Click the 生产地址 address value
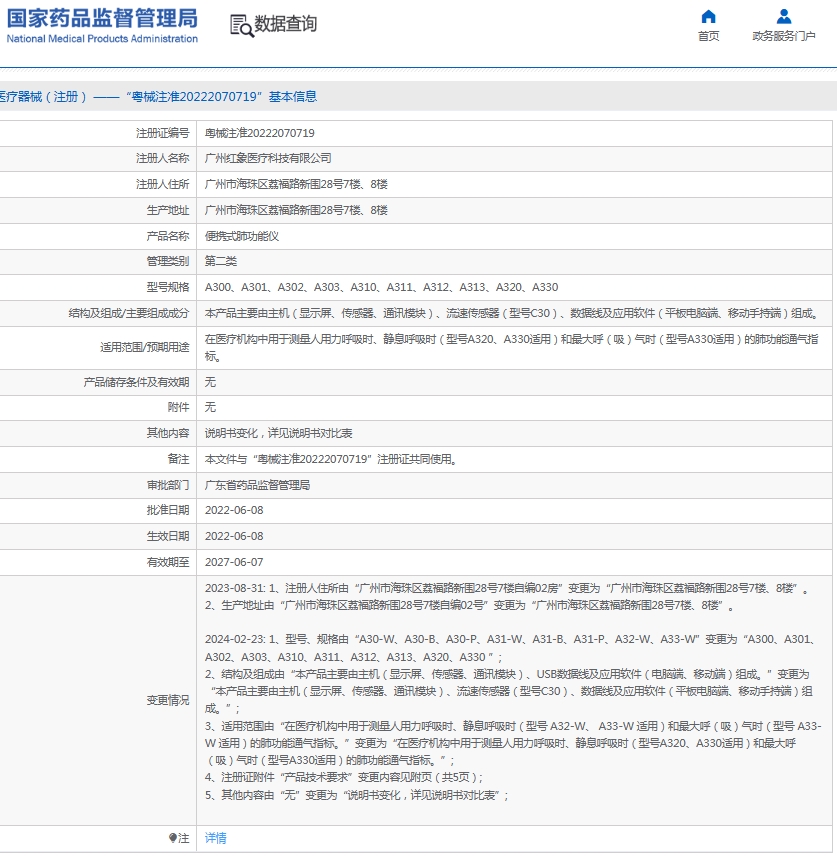 coord(296,210)
